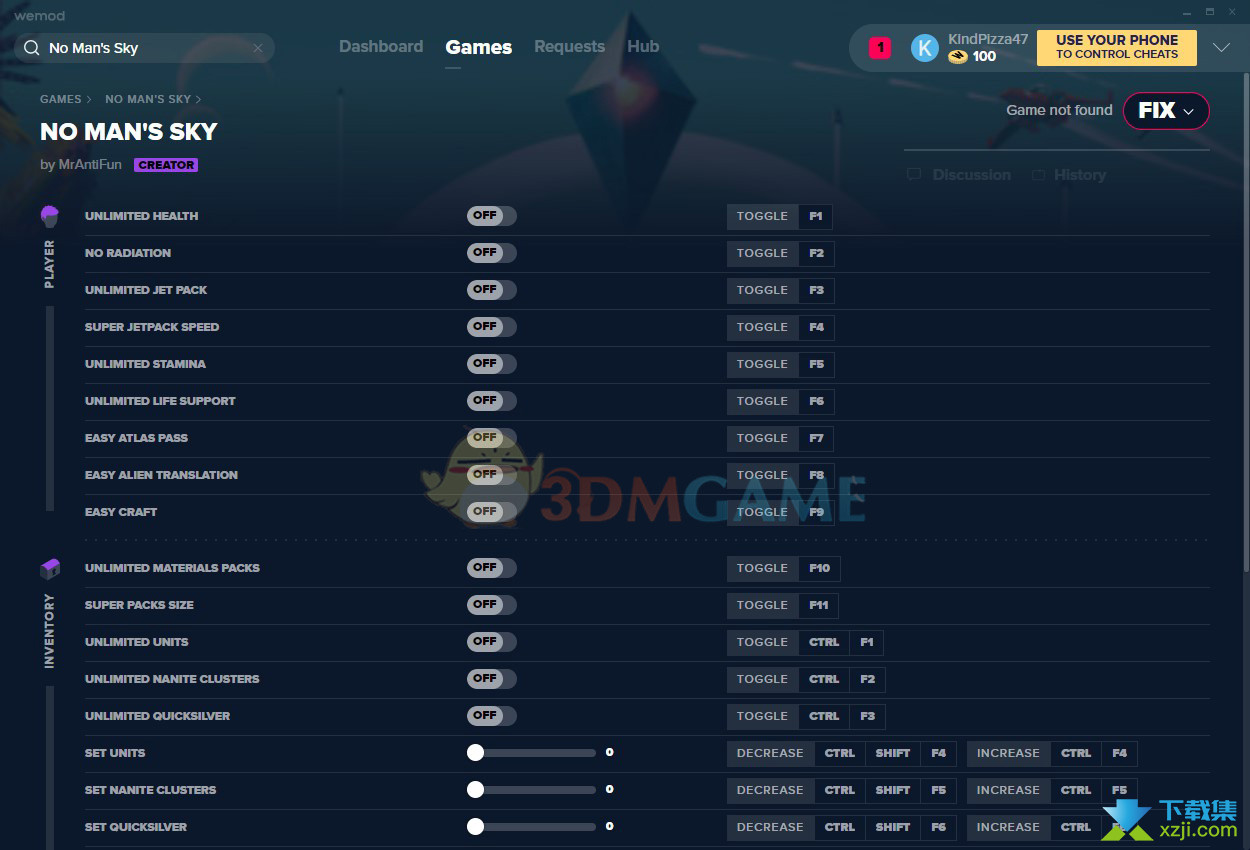The image size is (1250, 850).
Task: Click the F11 hotkey for Super Packs Size
Action: (819, 605)
